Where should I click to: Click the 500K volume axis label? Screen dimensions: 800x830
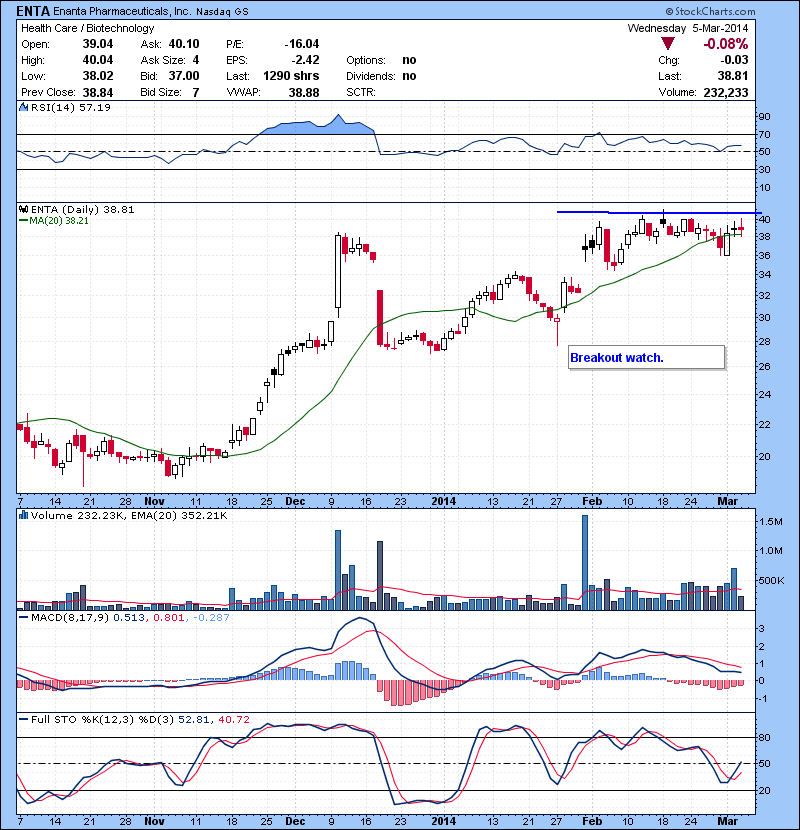tap(771, 581)
